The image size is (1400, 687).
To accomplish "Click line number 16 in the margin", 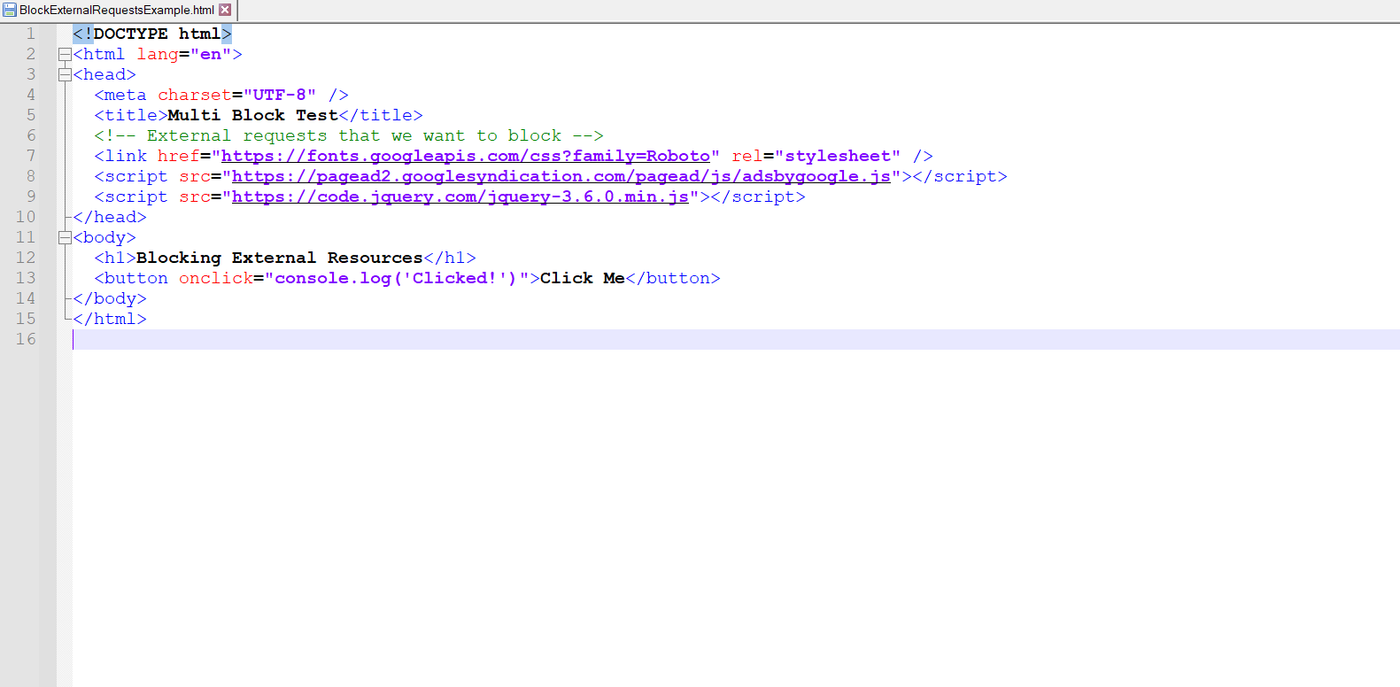I will point(25,340).
